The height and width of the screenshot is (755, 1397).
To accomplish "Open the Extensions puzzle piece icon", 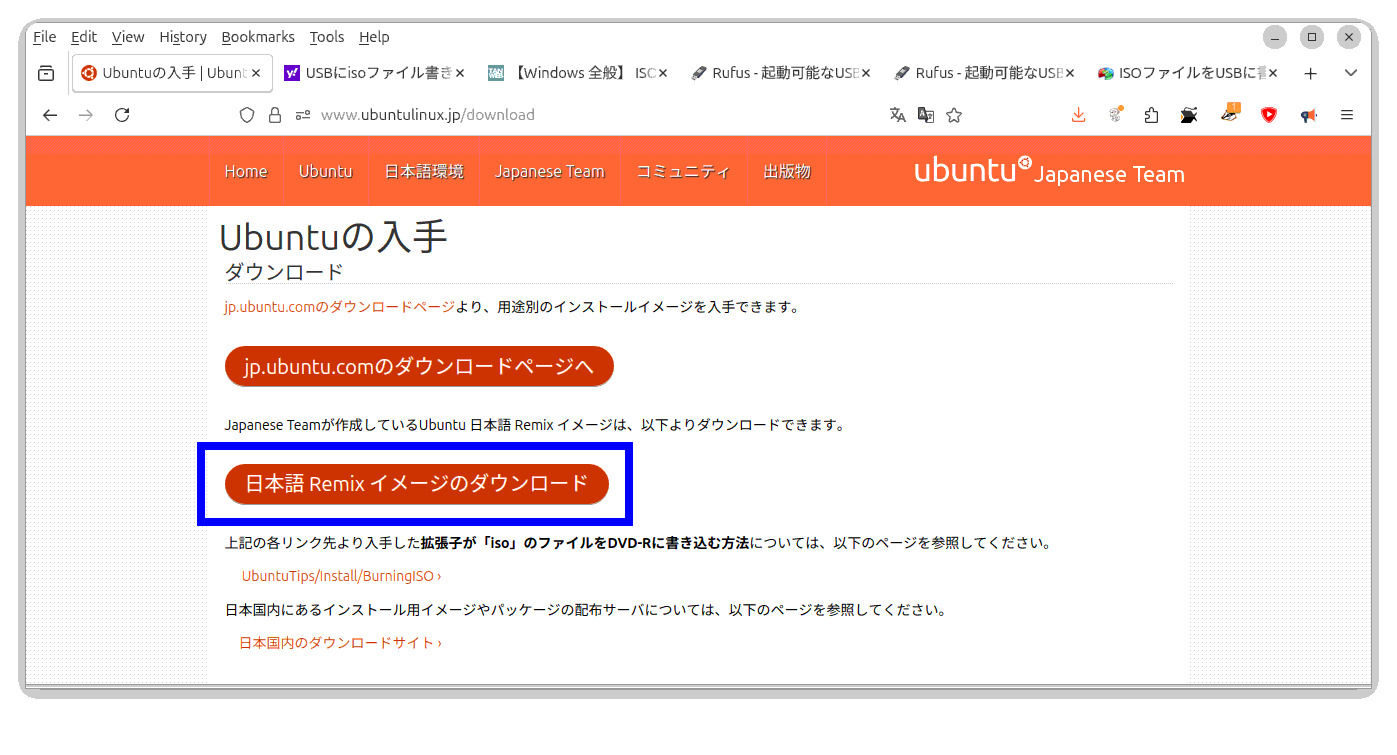I will click(1151, 115).
